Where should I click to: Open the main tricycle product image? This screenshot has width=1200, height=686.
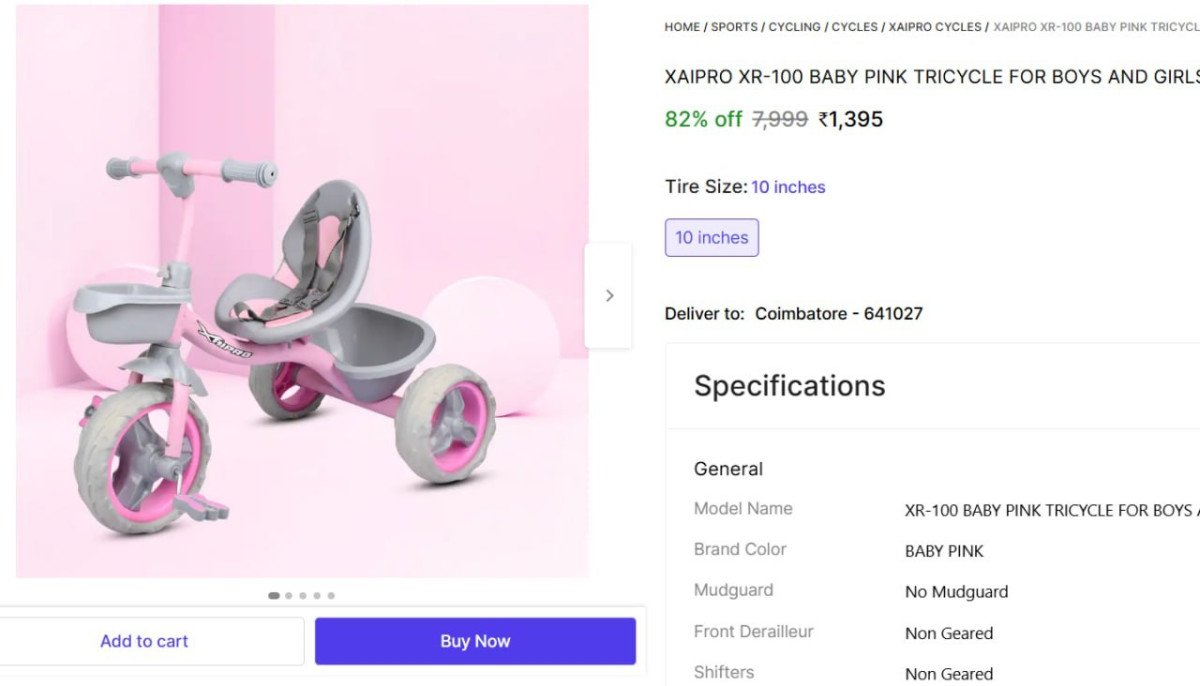[300, 295]
